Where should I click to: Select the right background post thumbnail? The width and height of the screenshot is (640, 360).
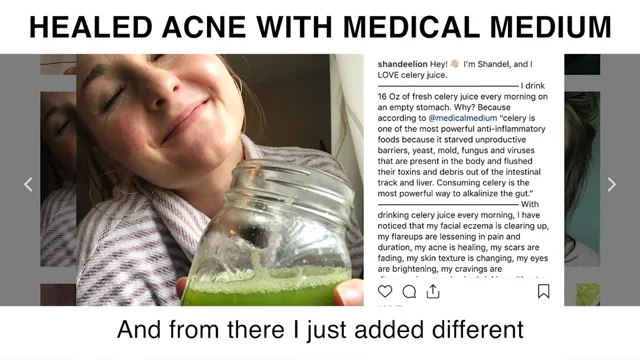pyautogui.click(x=582, y=179)
